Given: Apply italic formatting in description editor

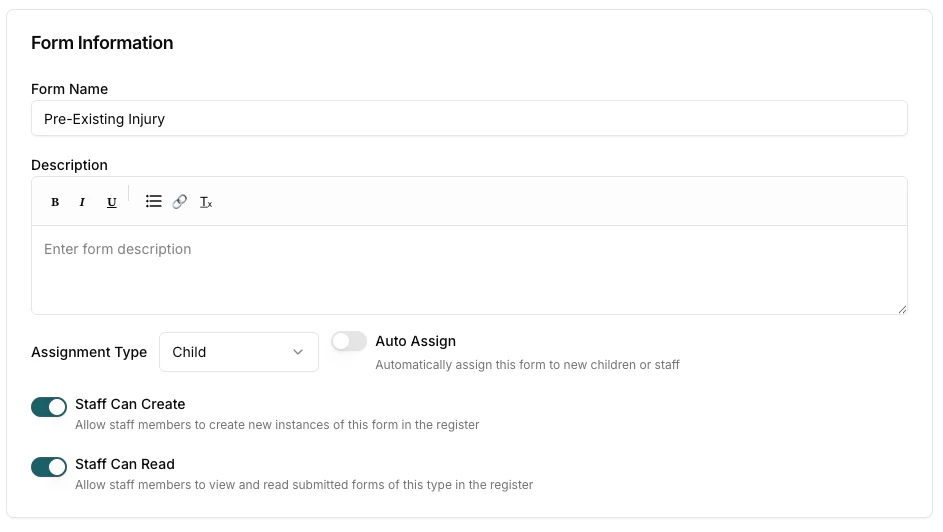Looking at the screenshot, I should point(82,202).
